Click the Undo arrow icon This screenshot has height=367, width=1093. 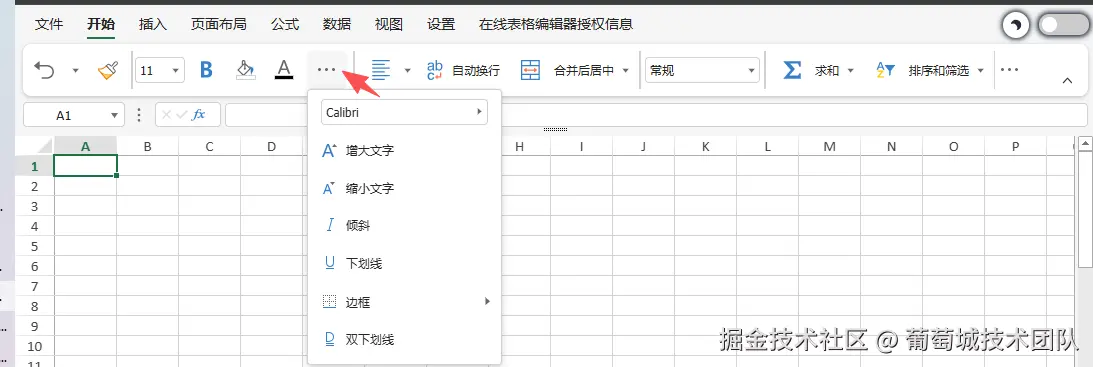pos(45,70)
